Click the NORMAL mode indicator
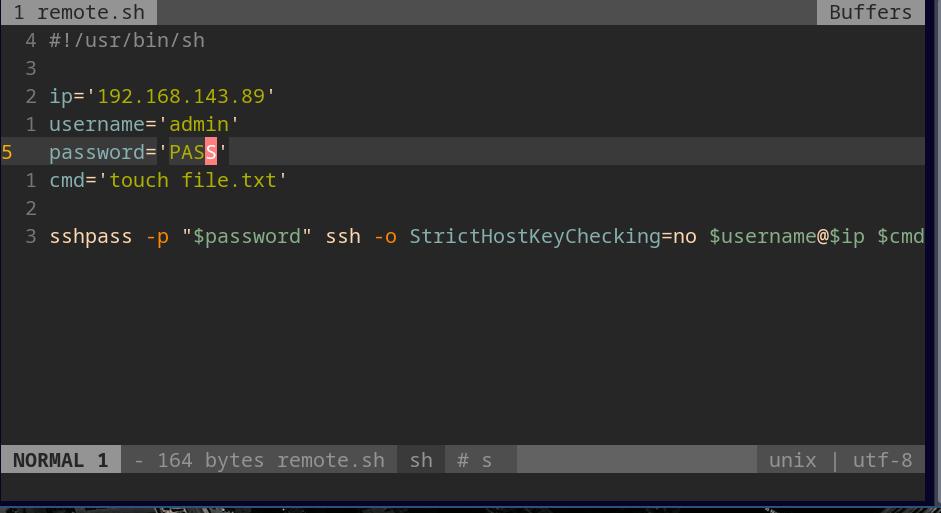The height and width of the screenshot is (513, 941). [x=61, y=460]
